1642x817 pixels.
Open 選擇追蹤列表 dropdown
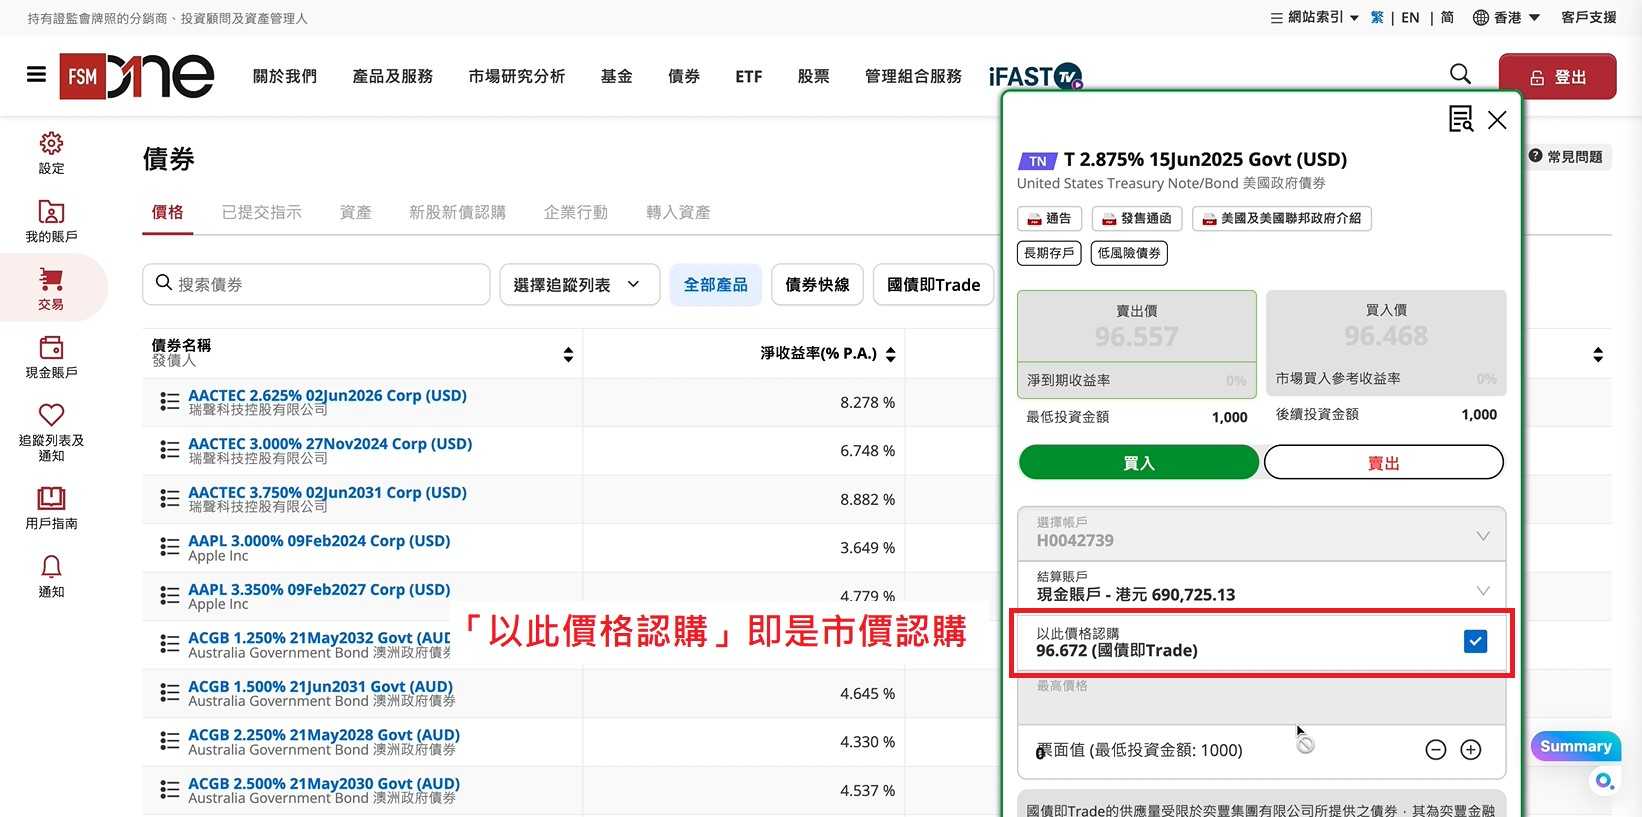click(580, 285)
